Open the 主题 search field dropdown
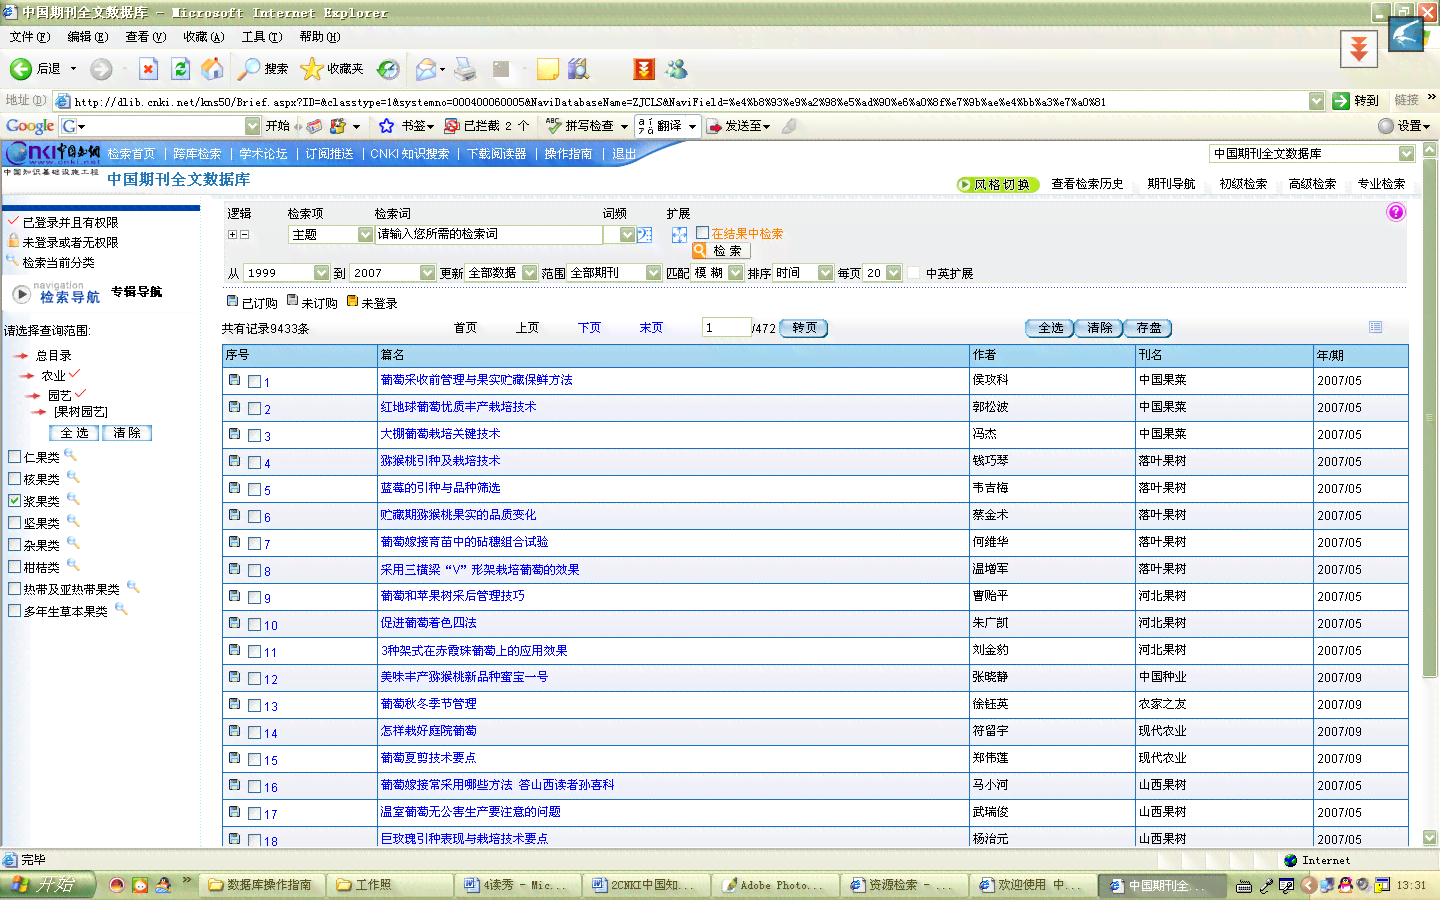Viewport: 1440px width, 900px height. coord(365,234)
